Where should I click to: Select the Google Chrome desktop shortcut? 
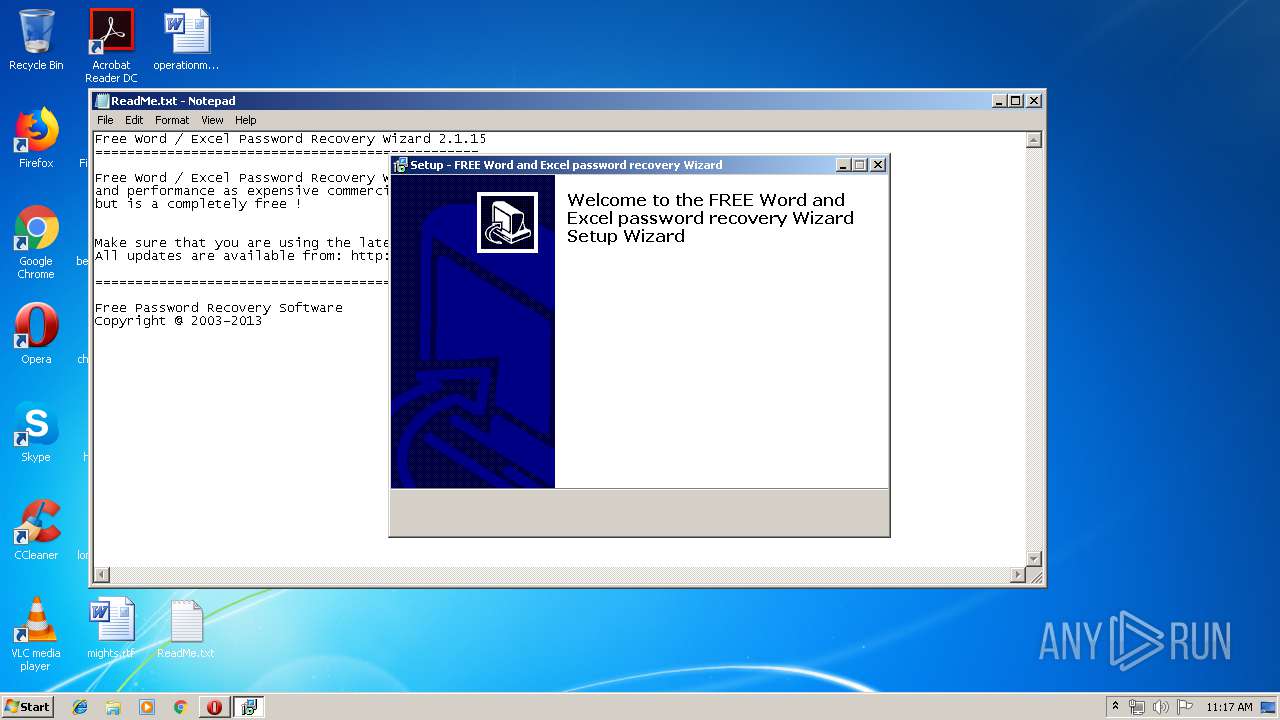click(x=36, y=242)
